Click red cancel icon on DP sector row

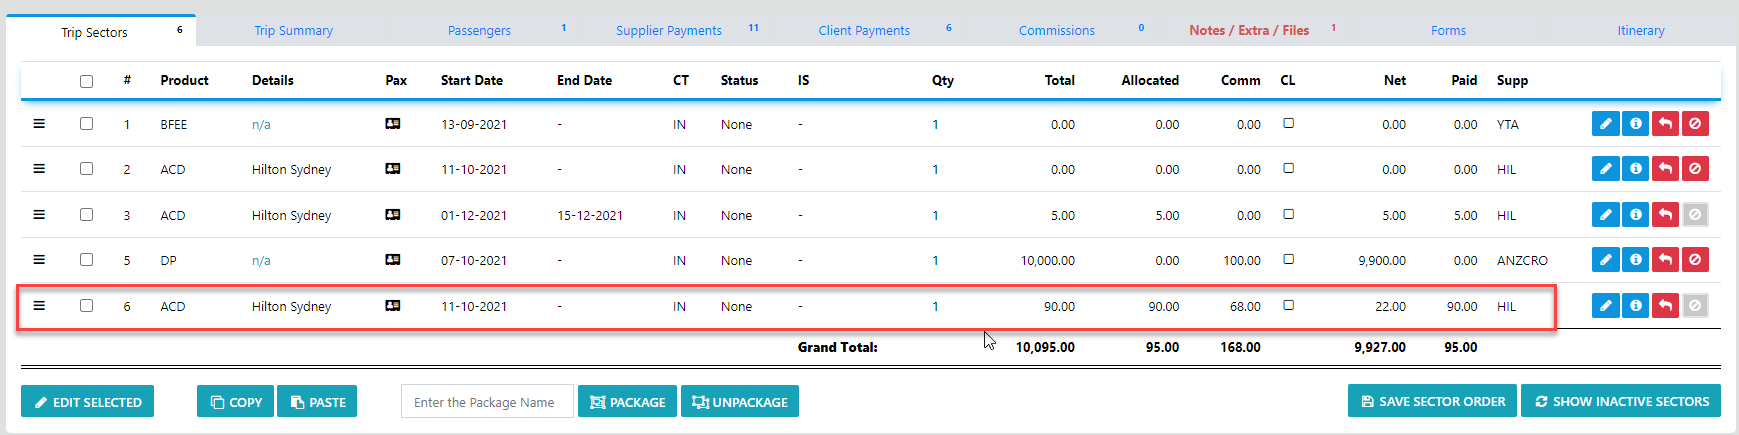click(x=1695, y=260)
